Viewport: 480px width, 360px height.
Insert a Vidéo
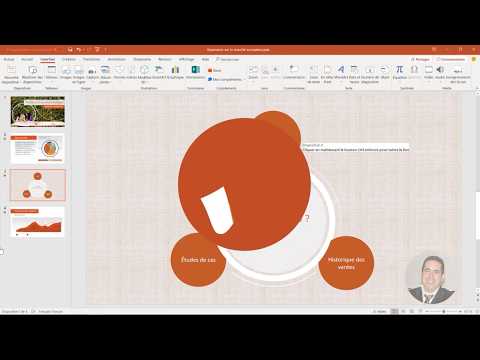(428, 73)
